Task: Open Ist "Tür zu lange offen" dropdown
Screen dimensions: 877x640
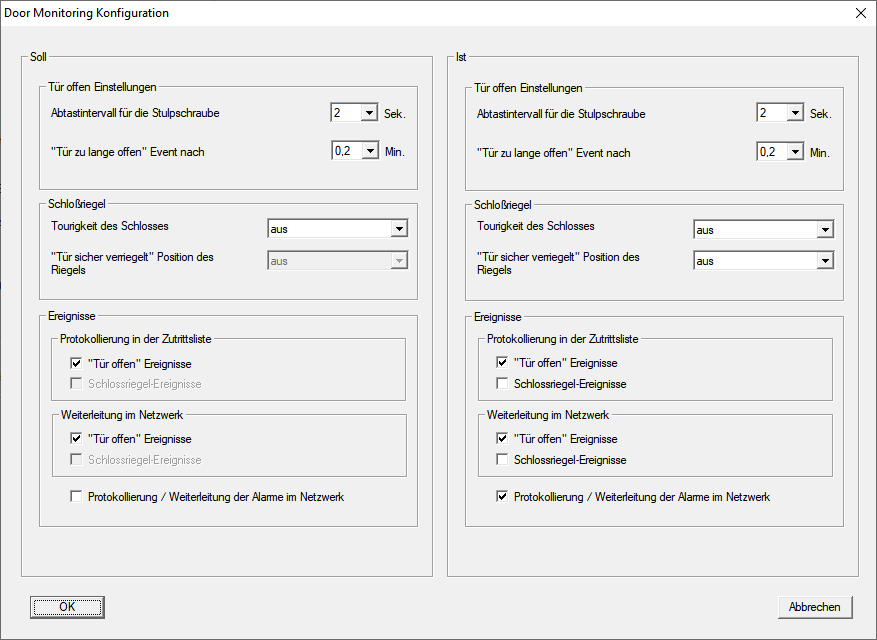Action: tap(795, 152)
